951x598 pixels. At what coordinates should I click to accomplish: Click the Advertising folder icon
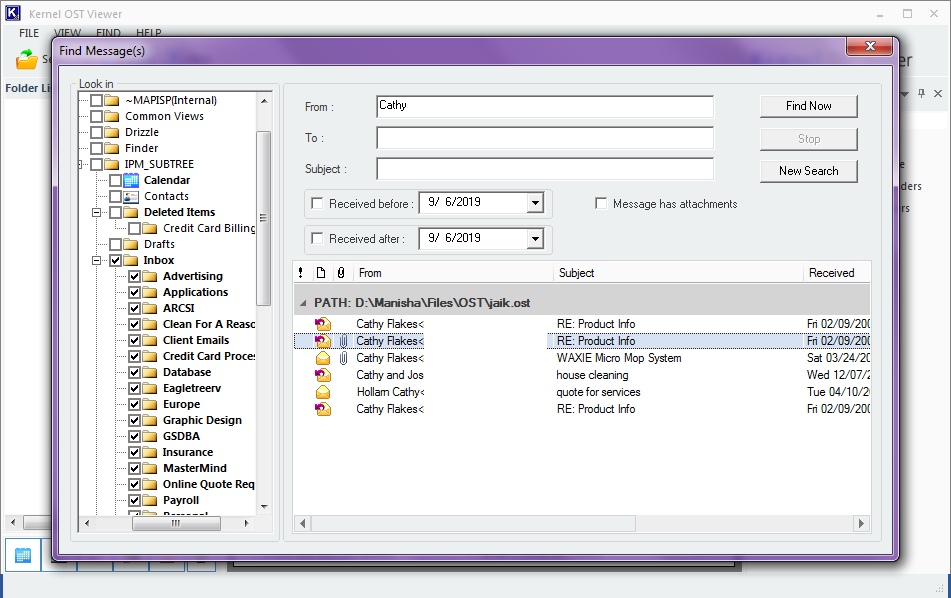pyautogui.click(x=150, y=277)
